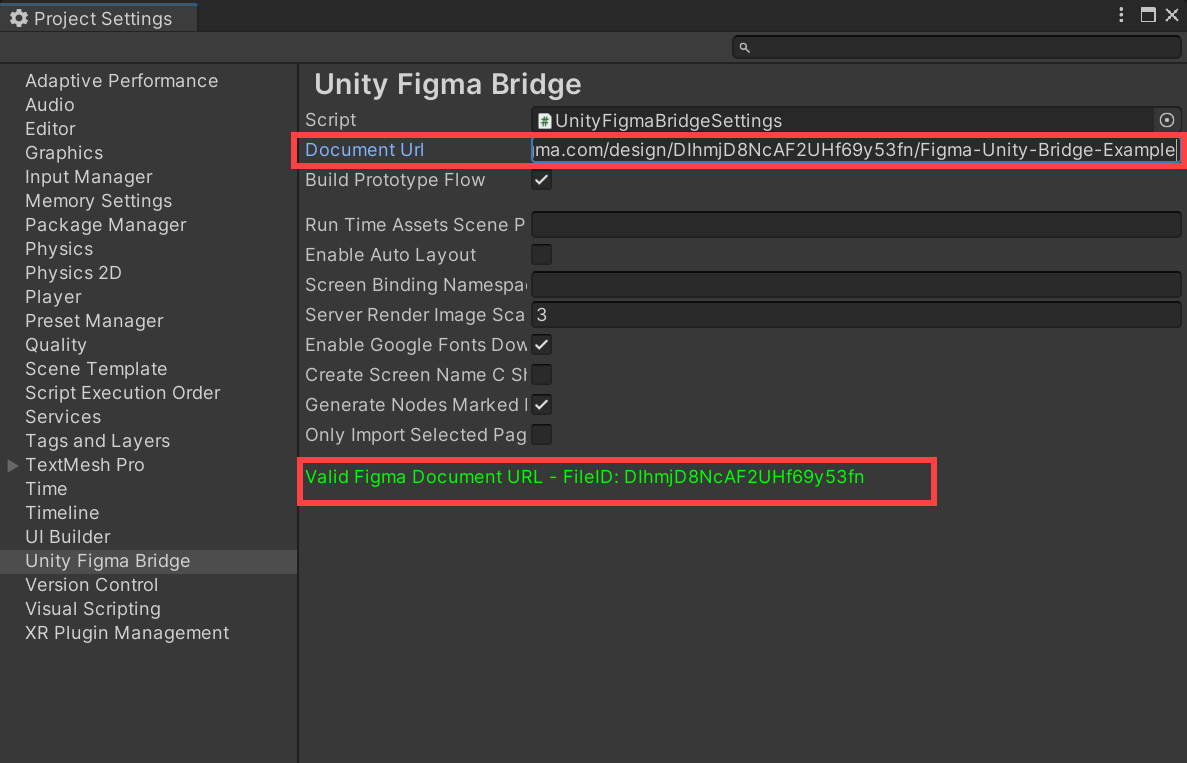Enable Only Import Selected Pages checkbox
1187x763 pixels.
(541, 434)
